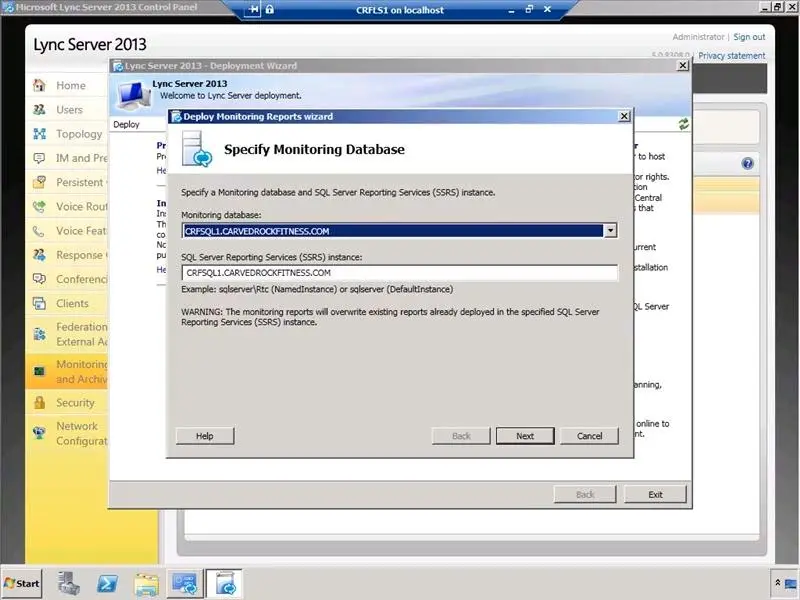The image size is (800, 600).
Task: Click the Sign out link
Action: pyautogui.click(x=749, y=37)
